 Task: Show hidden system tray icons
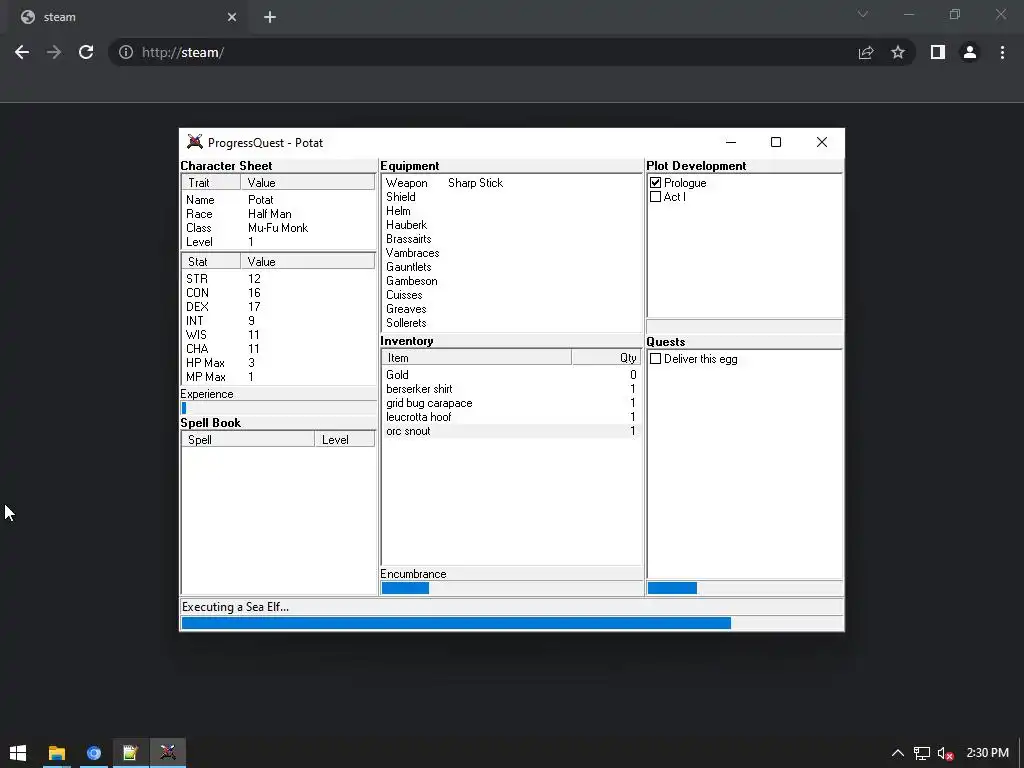[x=898, y=754]
